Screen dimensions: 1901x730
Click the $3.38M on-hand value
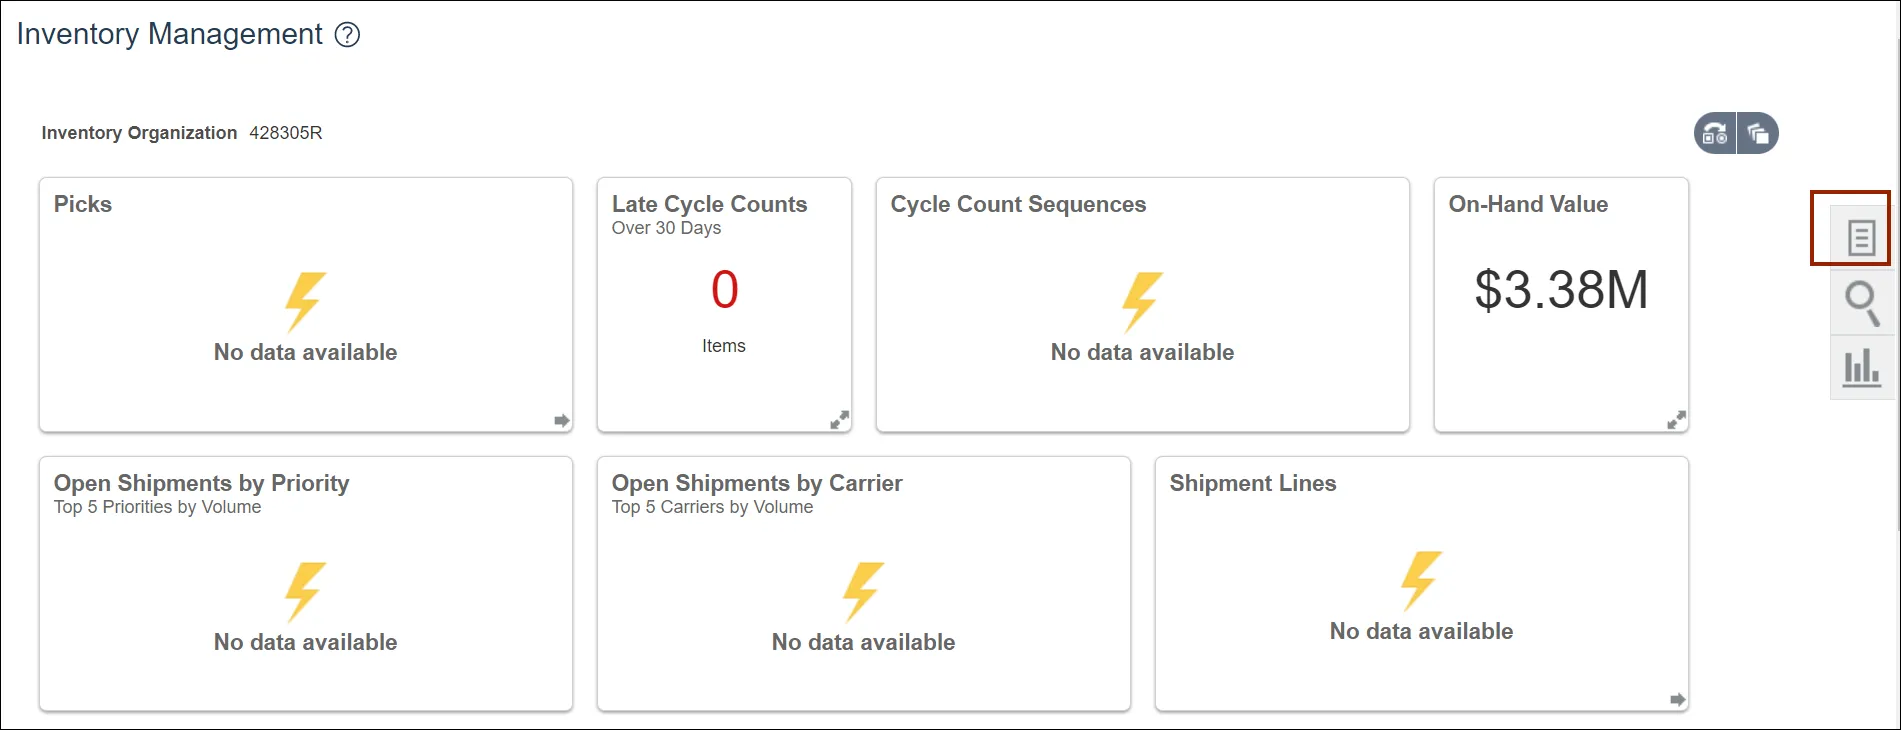pyautogui.click(x=1561, y=290)
